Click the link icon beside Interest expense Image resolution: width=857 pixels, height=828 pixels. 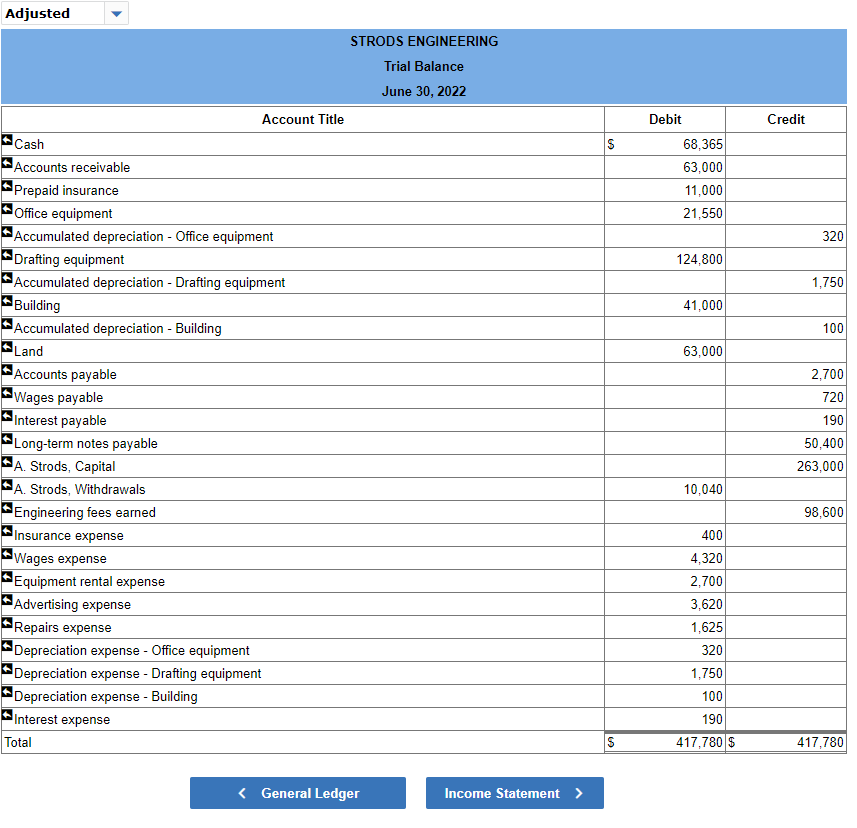(6, 716)
